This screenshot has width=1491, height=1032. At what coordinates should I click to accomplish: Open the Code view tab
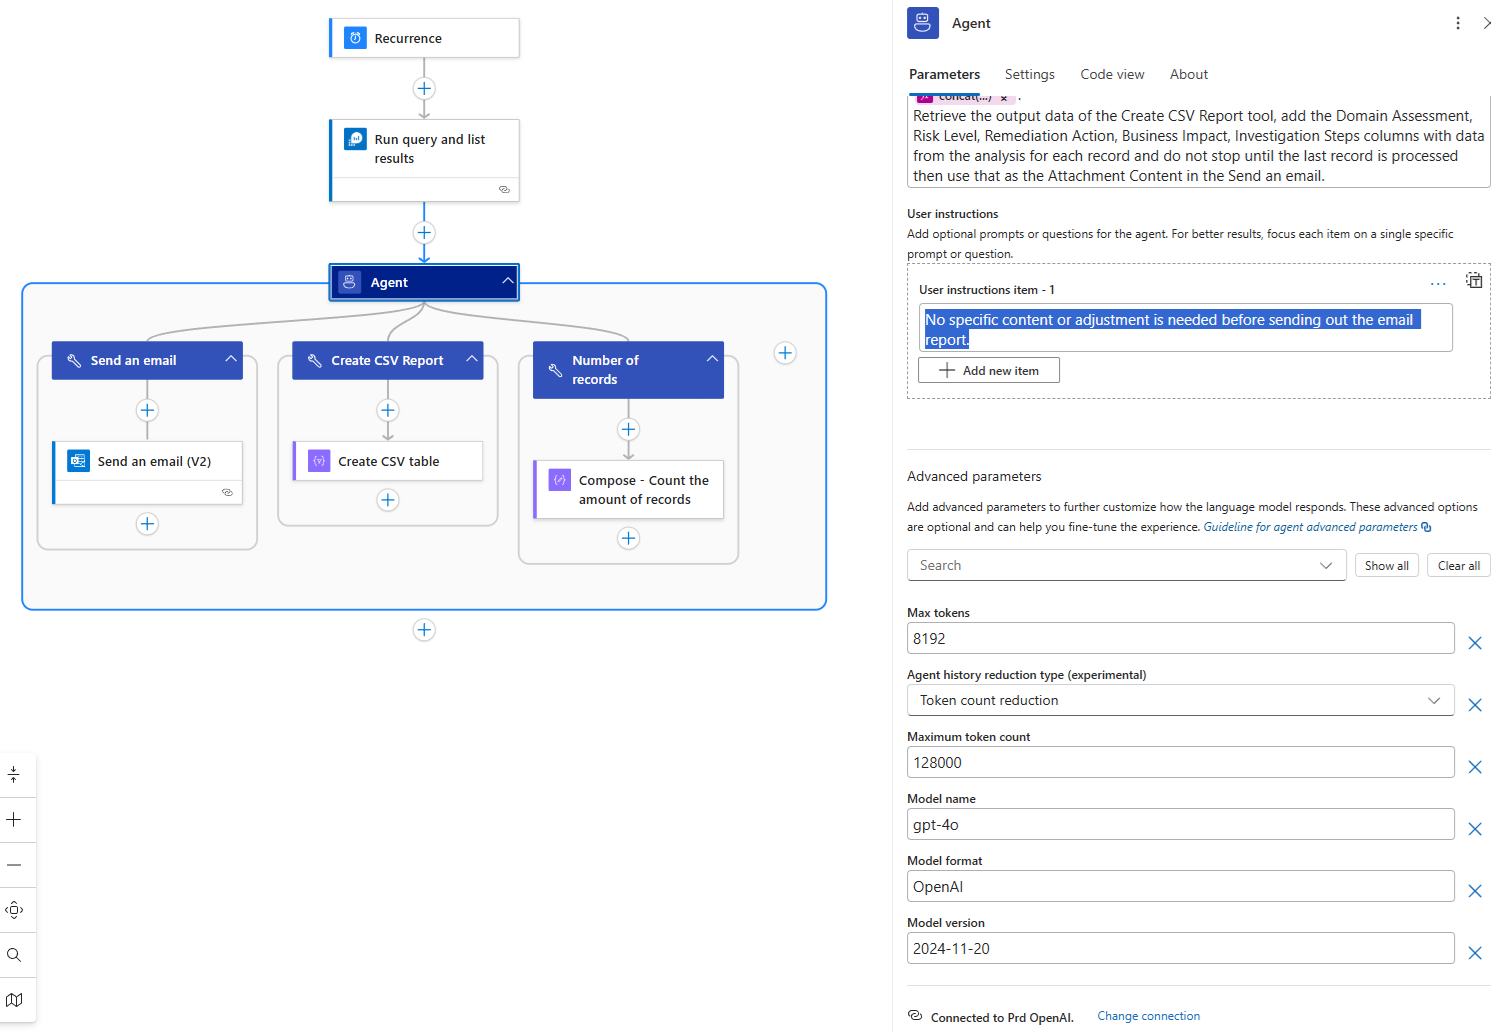pyautogui.click(x=1112, y=74)
